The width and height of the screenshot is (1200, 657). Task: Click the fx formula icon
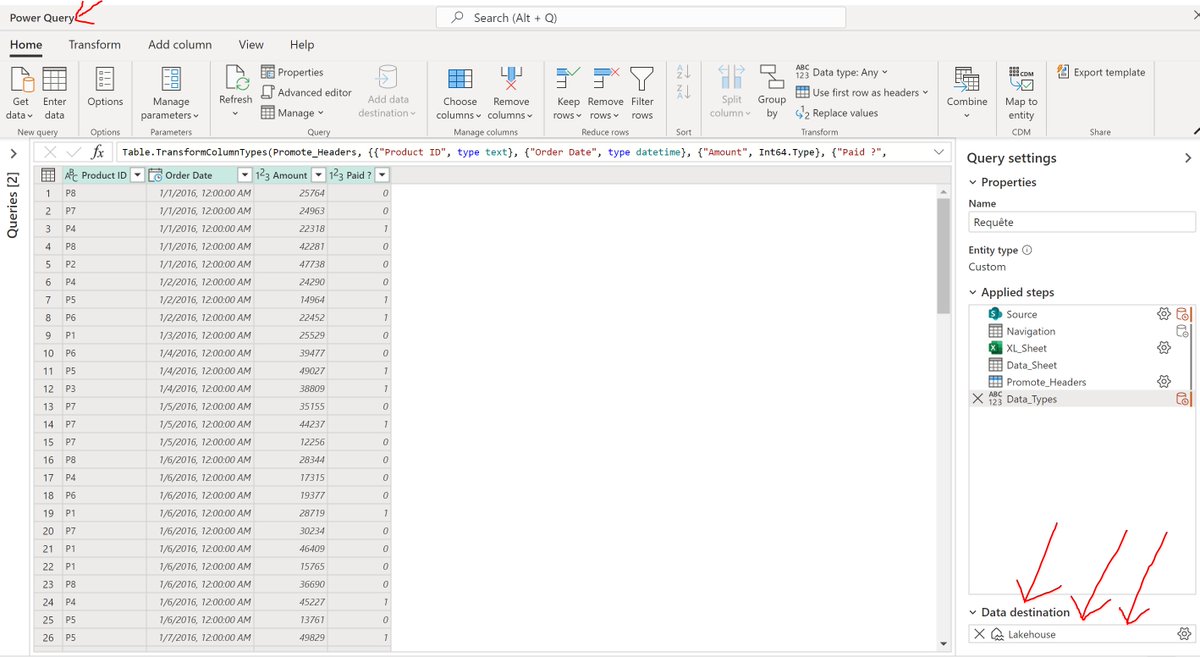[x=98, y=152]
